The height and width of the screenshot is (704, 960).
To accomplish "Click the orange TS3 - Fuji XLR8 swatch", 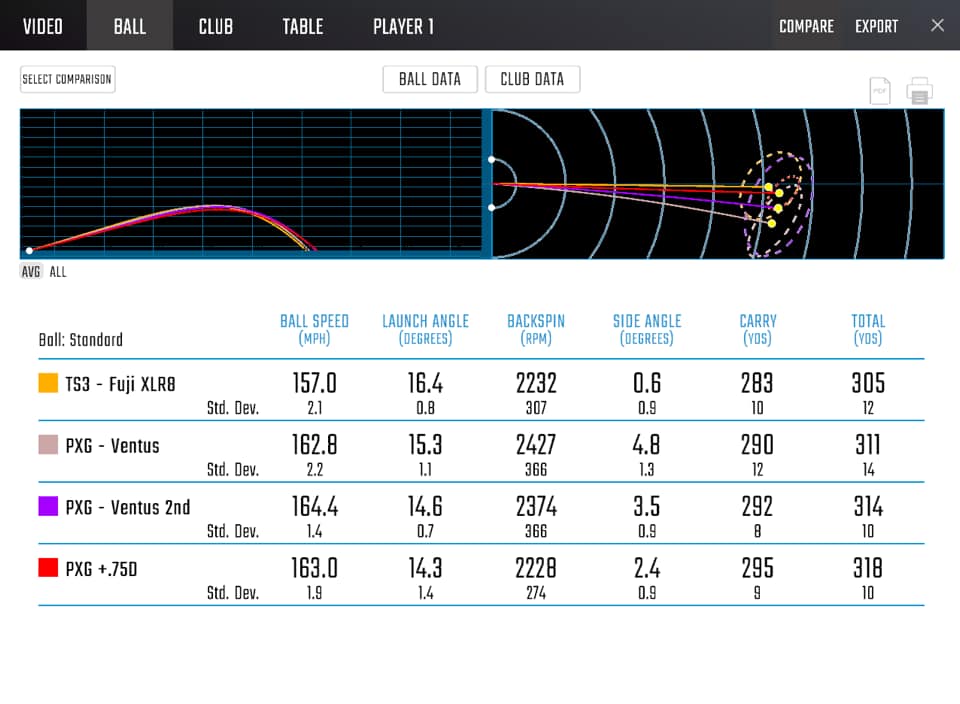I will click(48, 383).
